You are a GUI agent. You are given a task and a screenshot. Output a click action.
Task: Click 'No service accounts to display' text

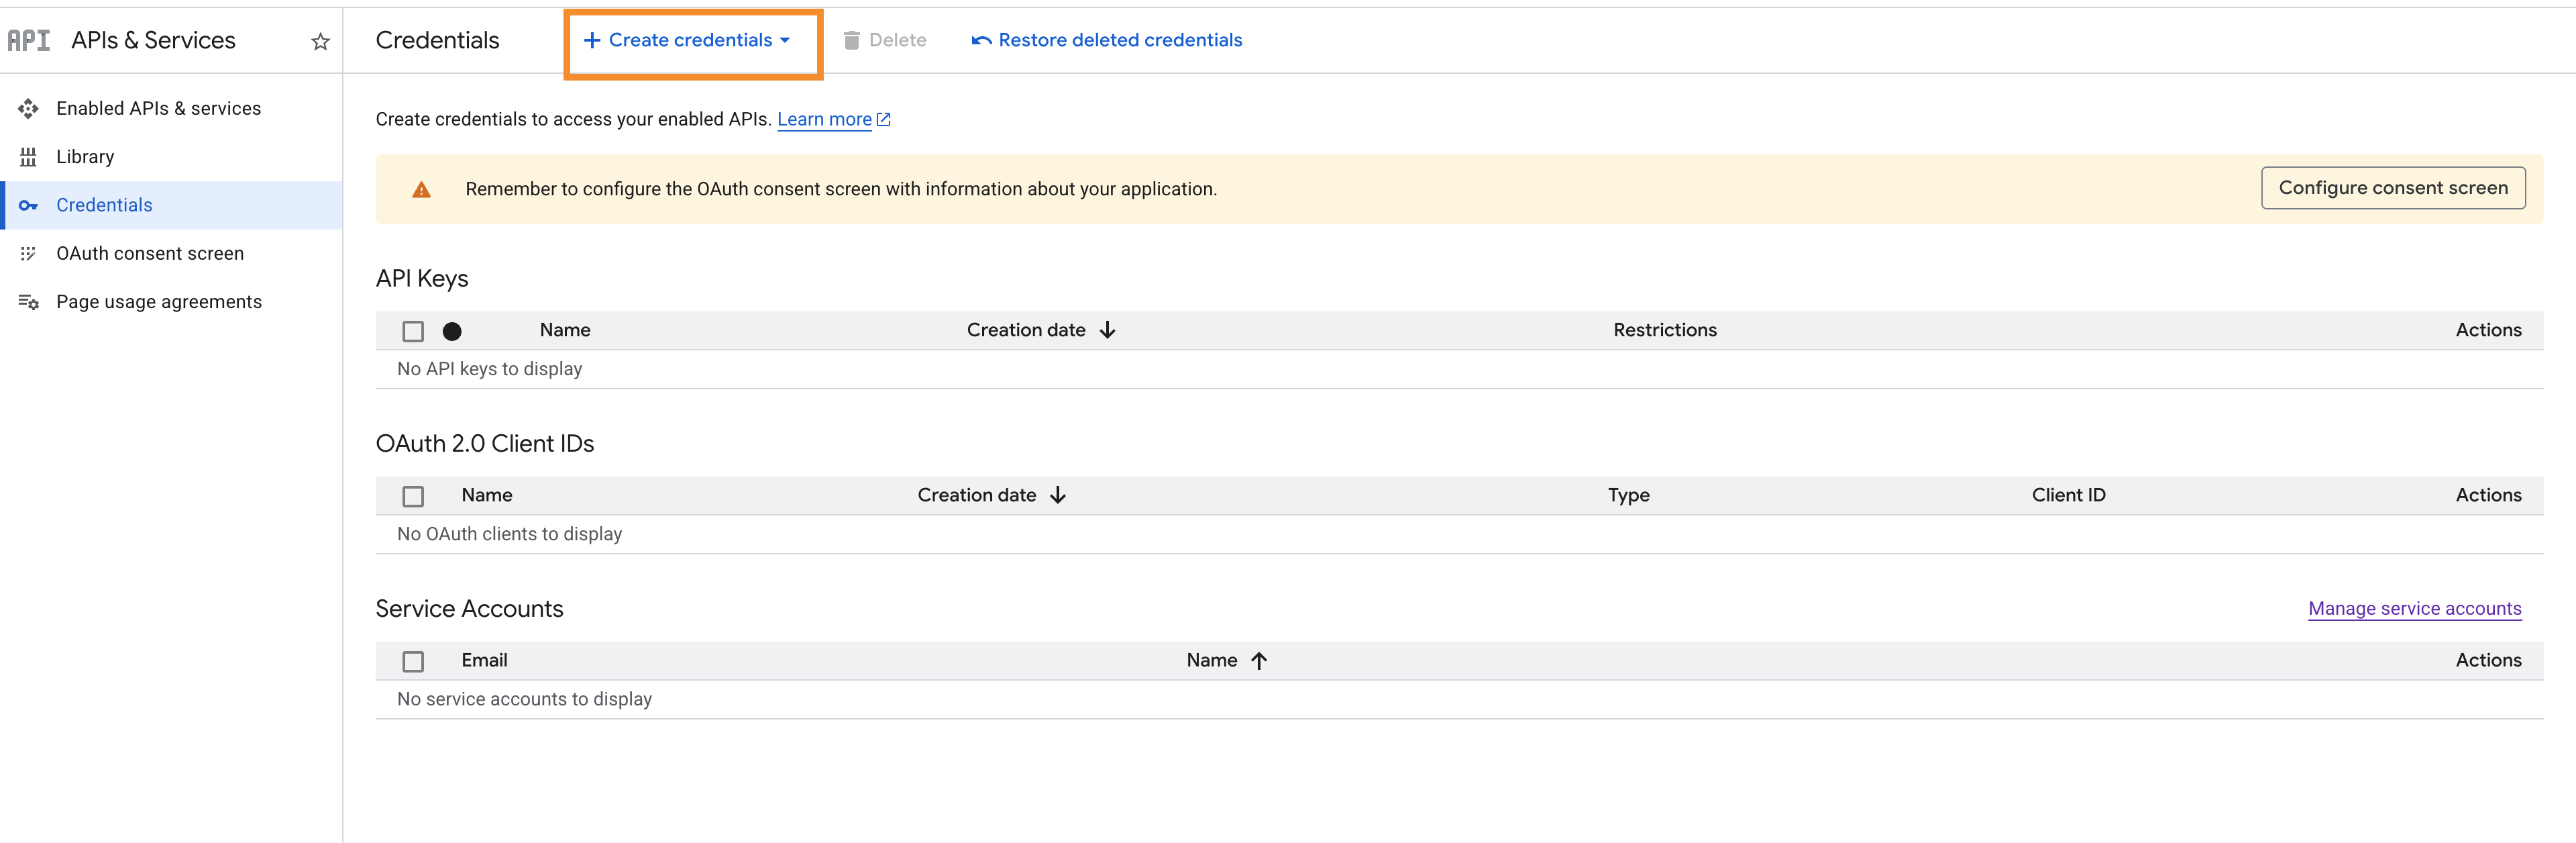coord(524,699)
